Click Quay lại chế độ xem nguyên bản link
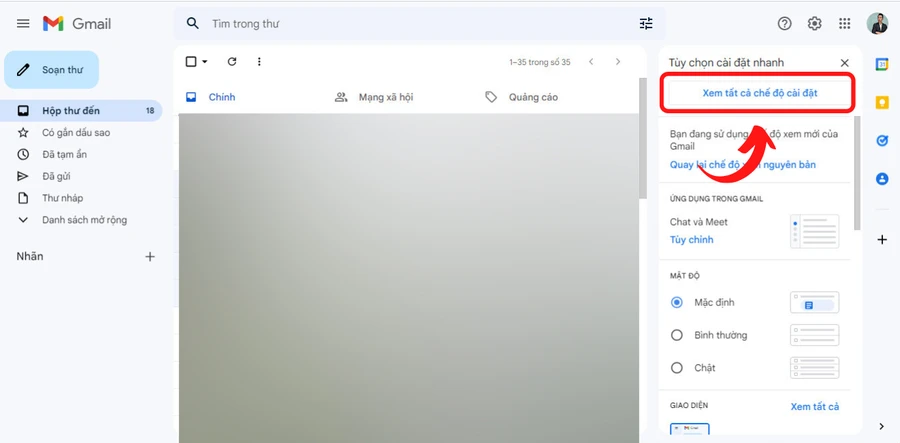This screenshot has height=443, width=900. [x=743, y=165]
